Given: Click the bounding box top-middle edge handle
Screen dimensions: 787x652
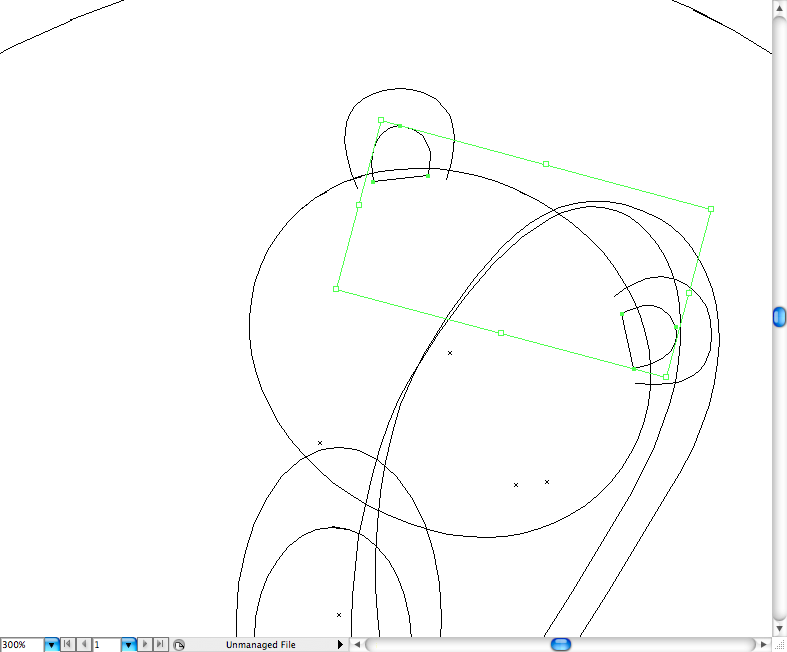Looking at the screenshot, I should (x=546, y=163).
